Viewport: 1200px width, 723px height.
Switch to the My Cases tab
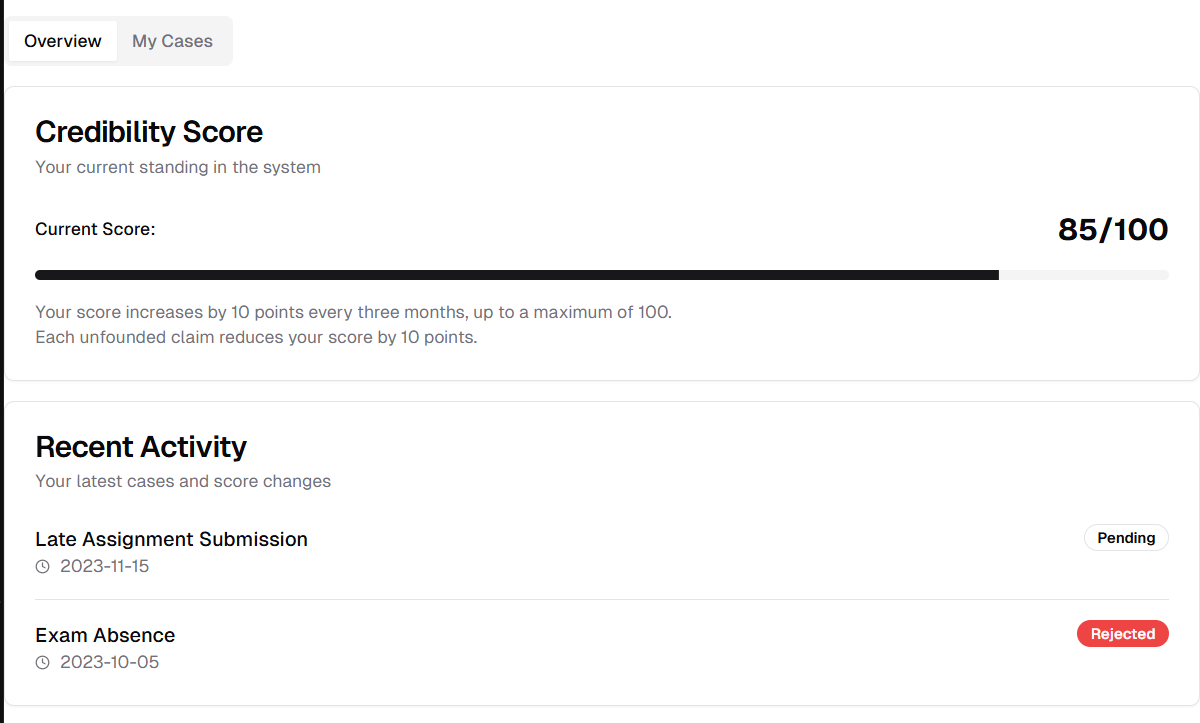pyautogui.click(x=172, y=41)
